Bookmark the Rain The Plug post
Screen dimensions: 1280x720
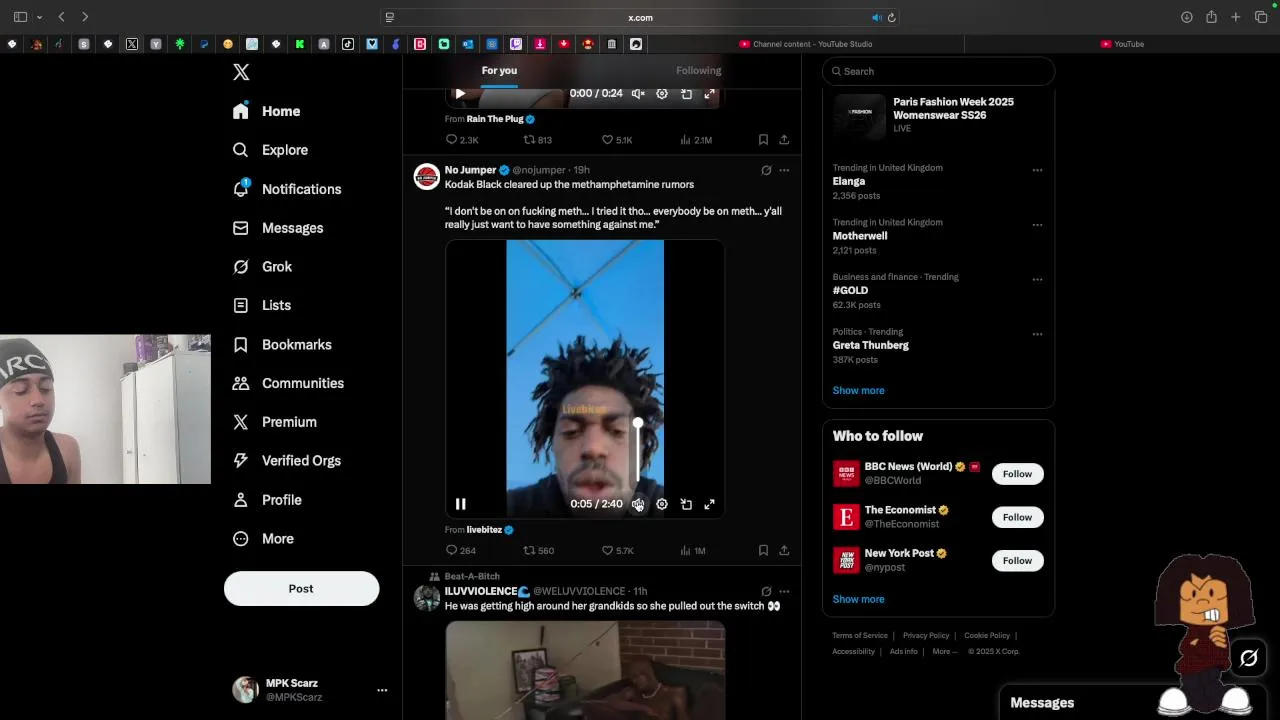pos(763,140)
